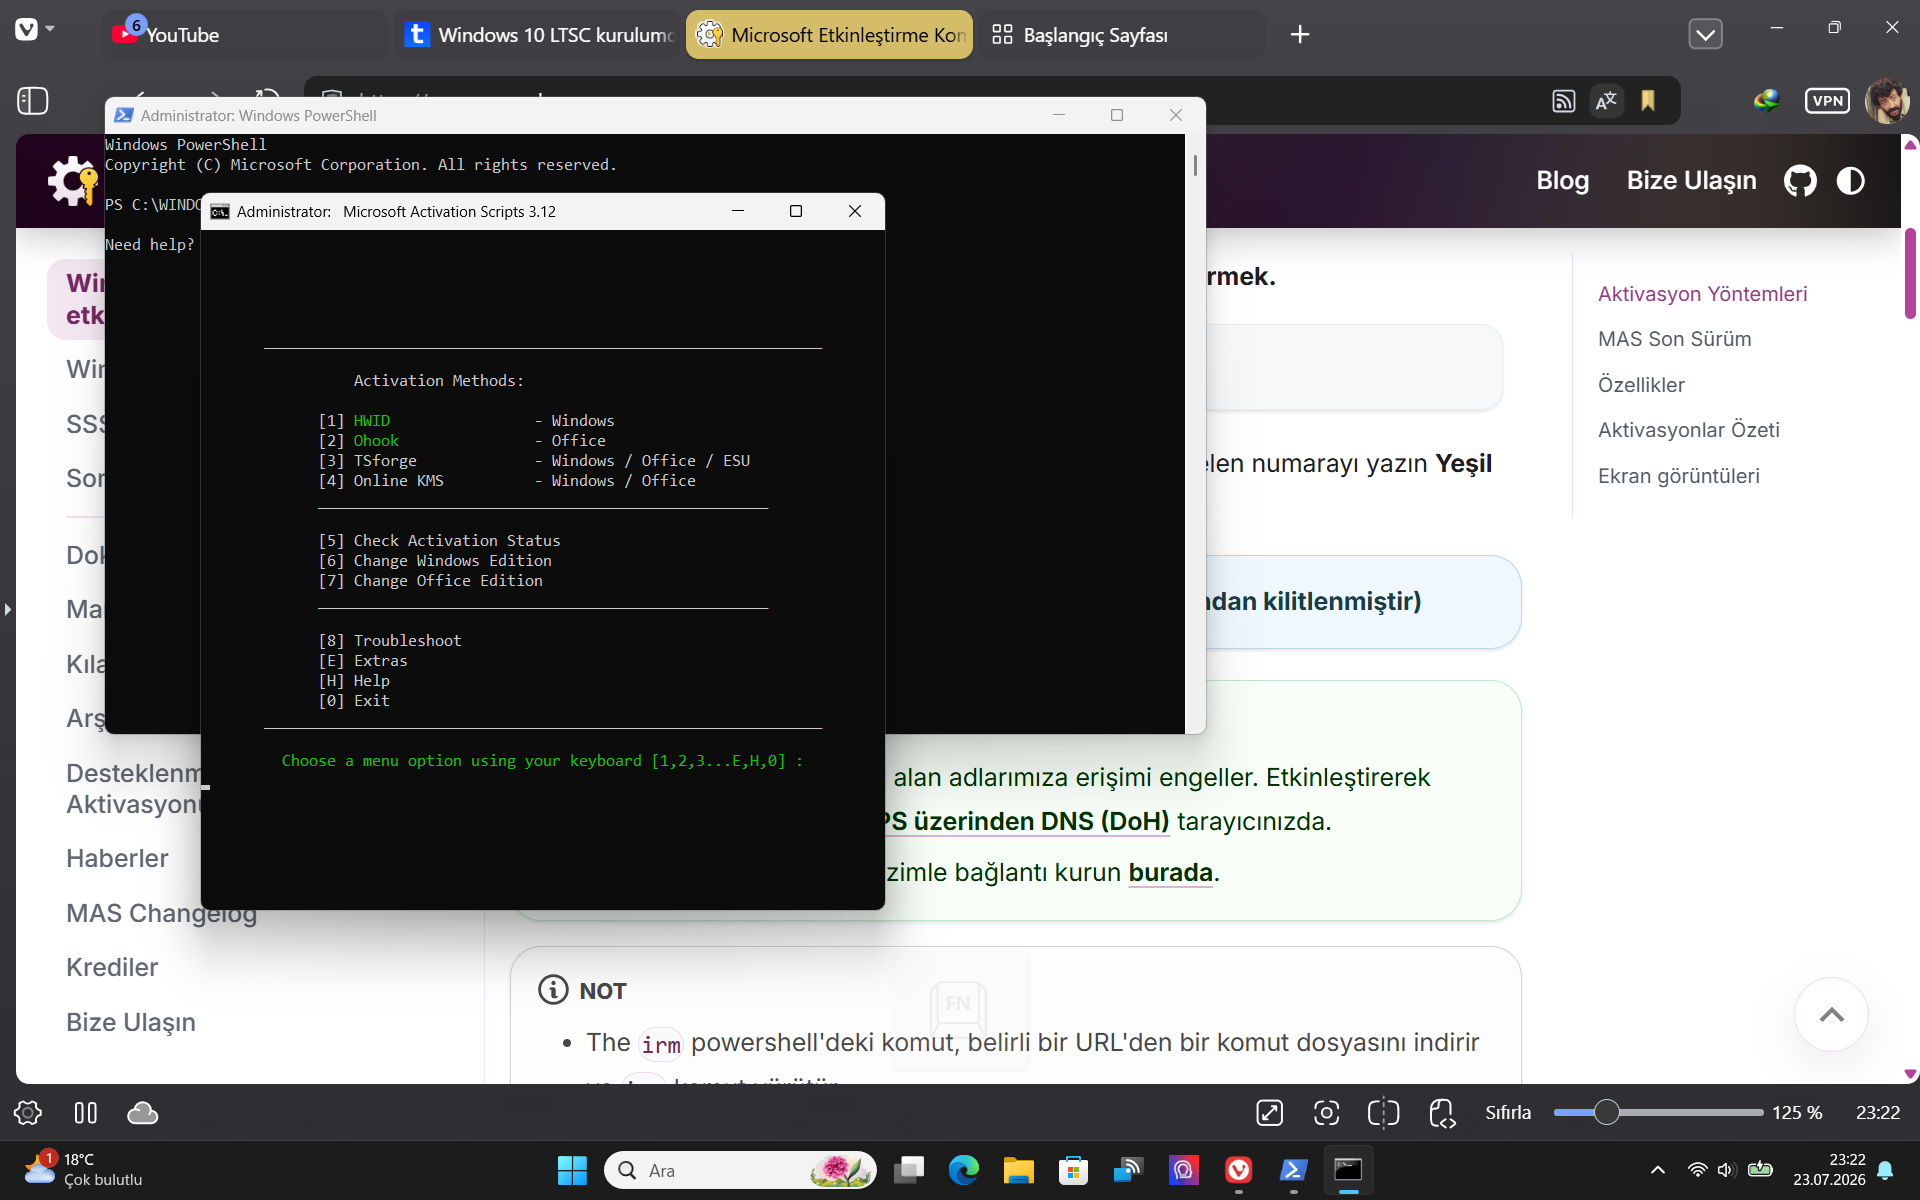
Task: Toggle the browser side panel icon
Action: point(33,100)
